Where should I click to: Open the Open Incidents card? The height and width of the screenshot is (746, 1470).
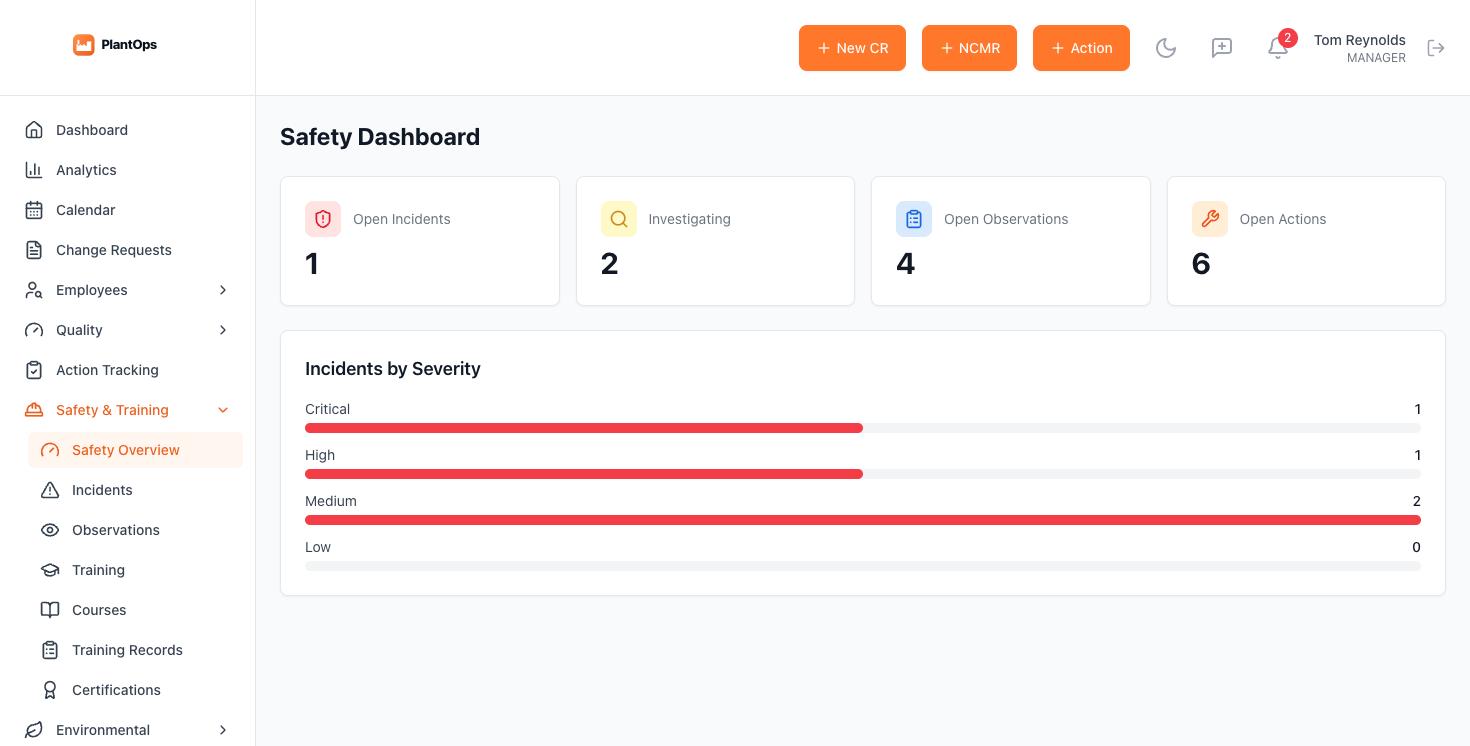pyautogui.click(x=420, y=241)
